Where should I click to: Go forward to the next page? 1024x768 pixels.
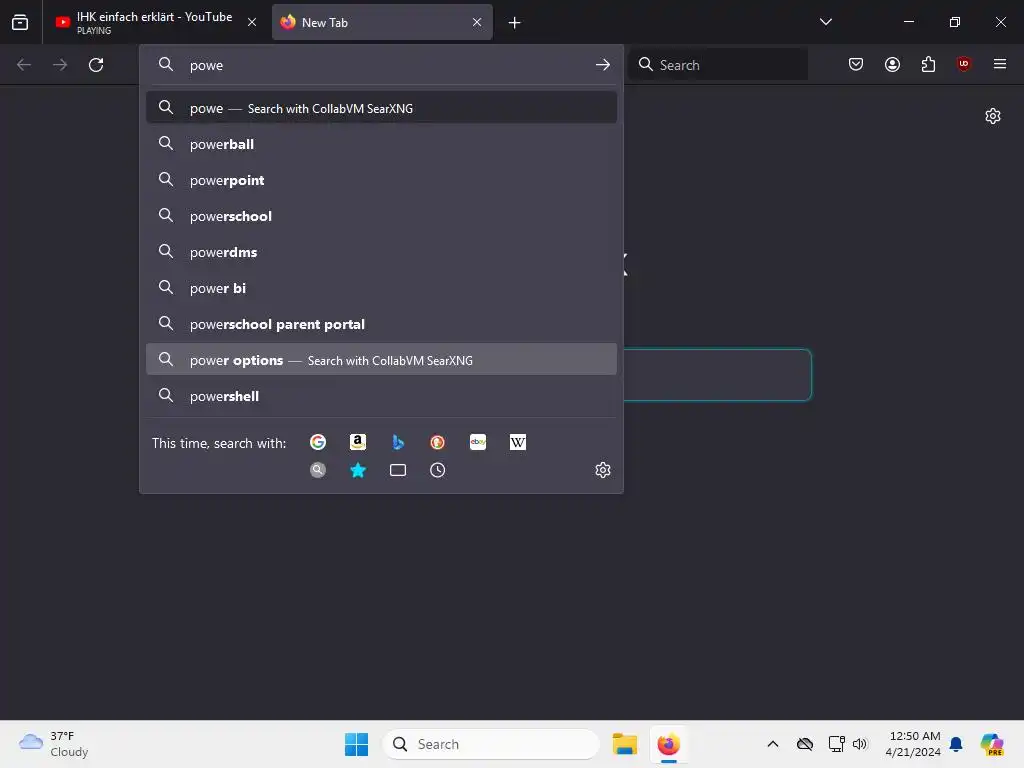[60, 65]
